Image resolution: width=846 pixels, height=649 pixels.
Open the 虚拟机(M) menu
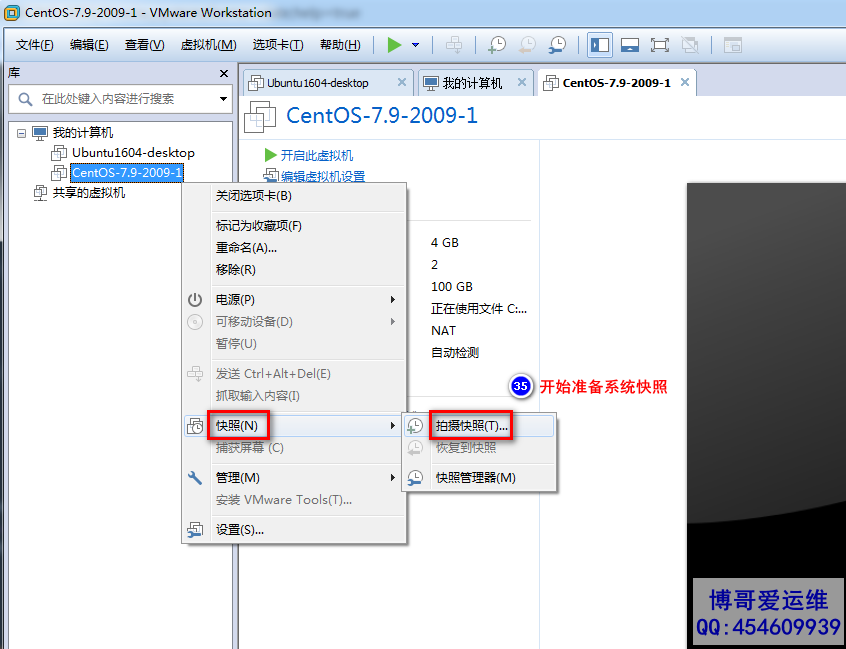pos(208,45)
